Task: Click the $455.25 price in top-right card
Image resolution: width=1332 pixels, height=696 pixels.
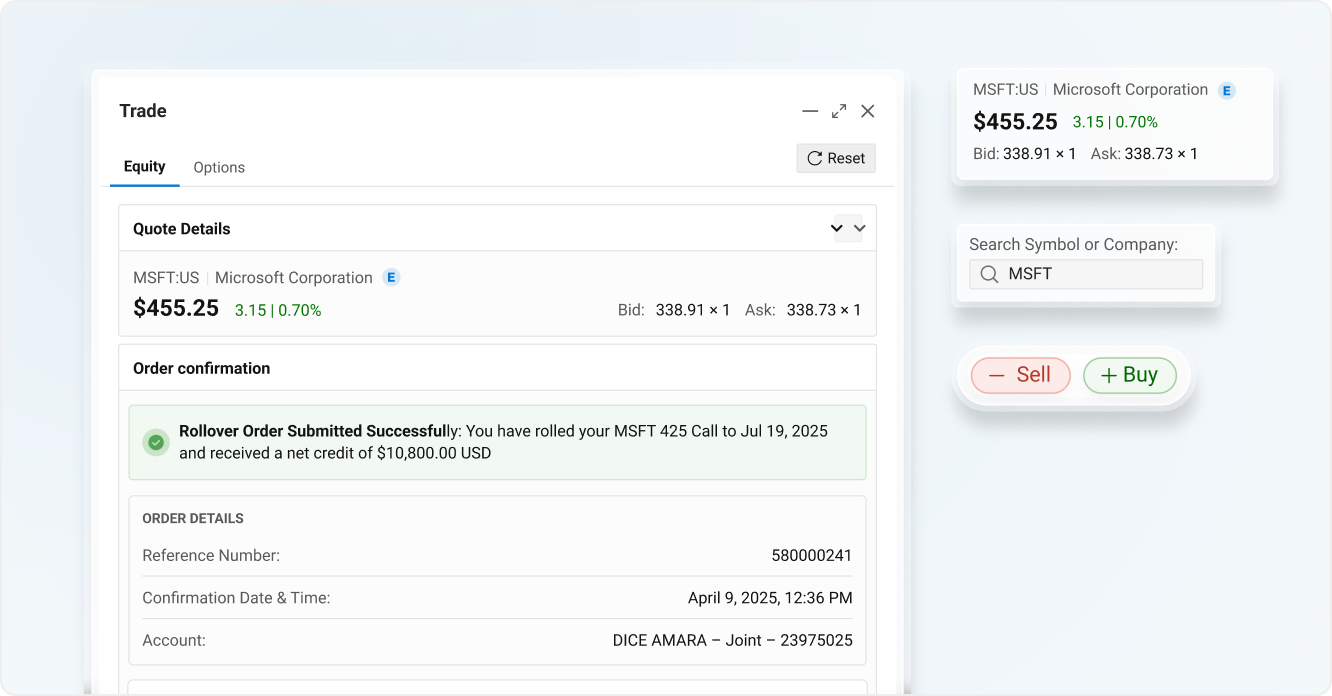Action: pyautogui.click(x=1015, y=122)
